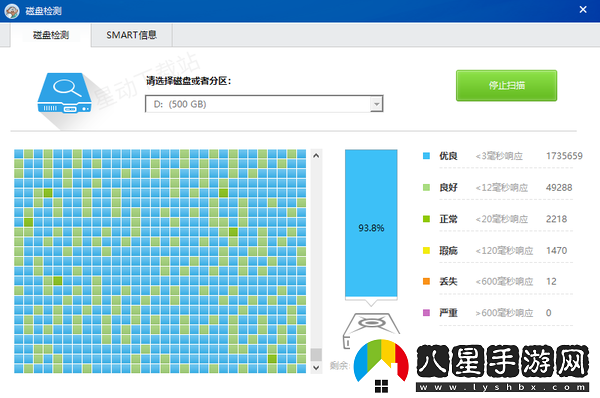Open the D: (500 GB) disk dropdown
Viewport: 600px width, 398px height.
[x=264, y=104]
